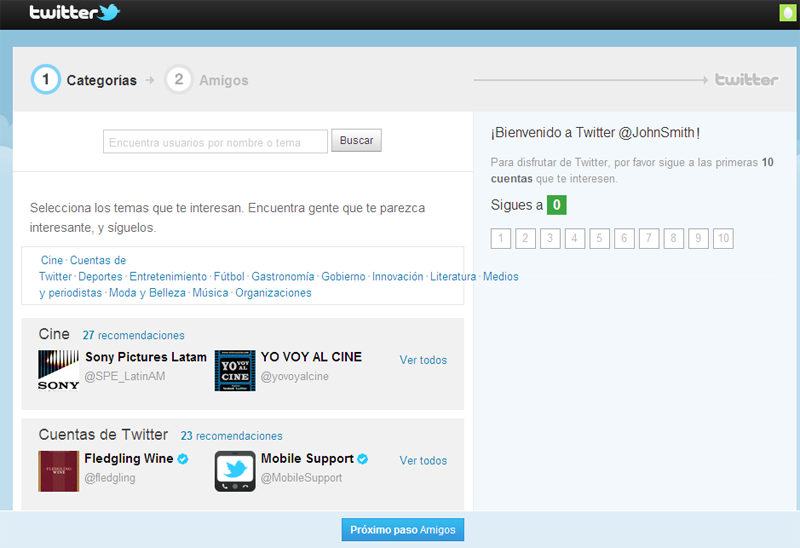Image resolution: width=800 pixels, height=548 pixels.
Task: Click the YO VOY AL CINE avatar
Action: 235,370
